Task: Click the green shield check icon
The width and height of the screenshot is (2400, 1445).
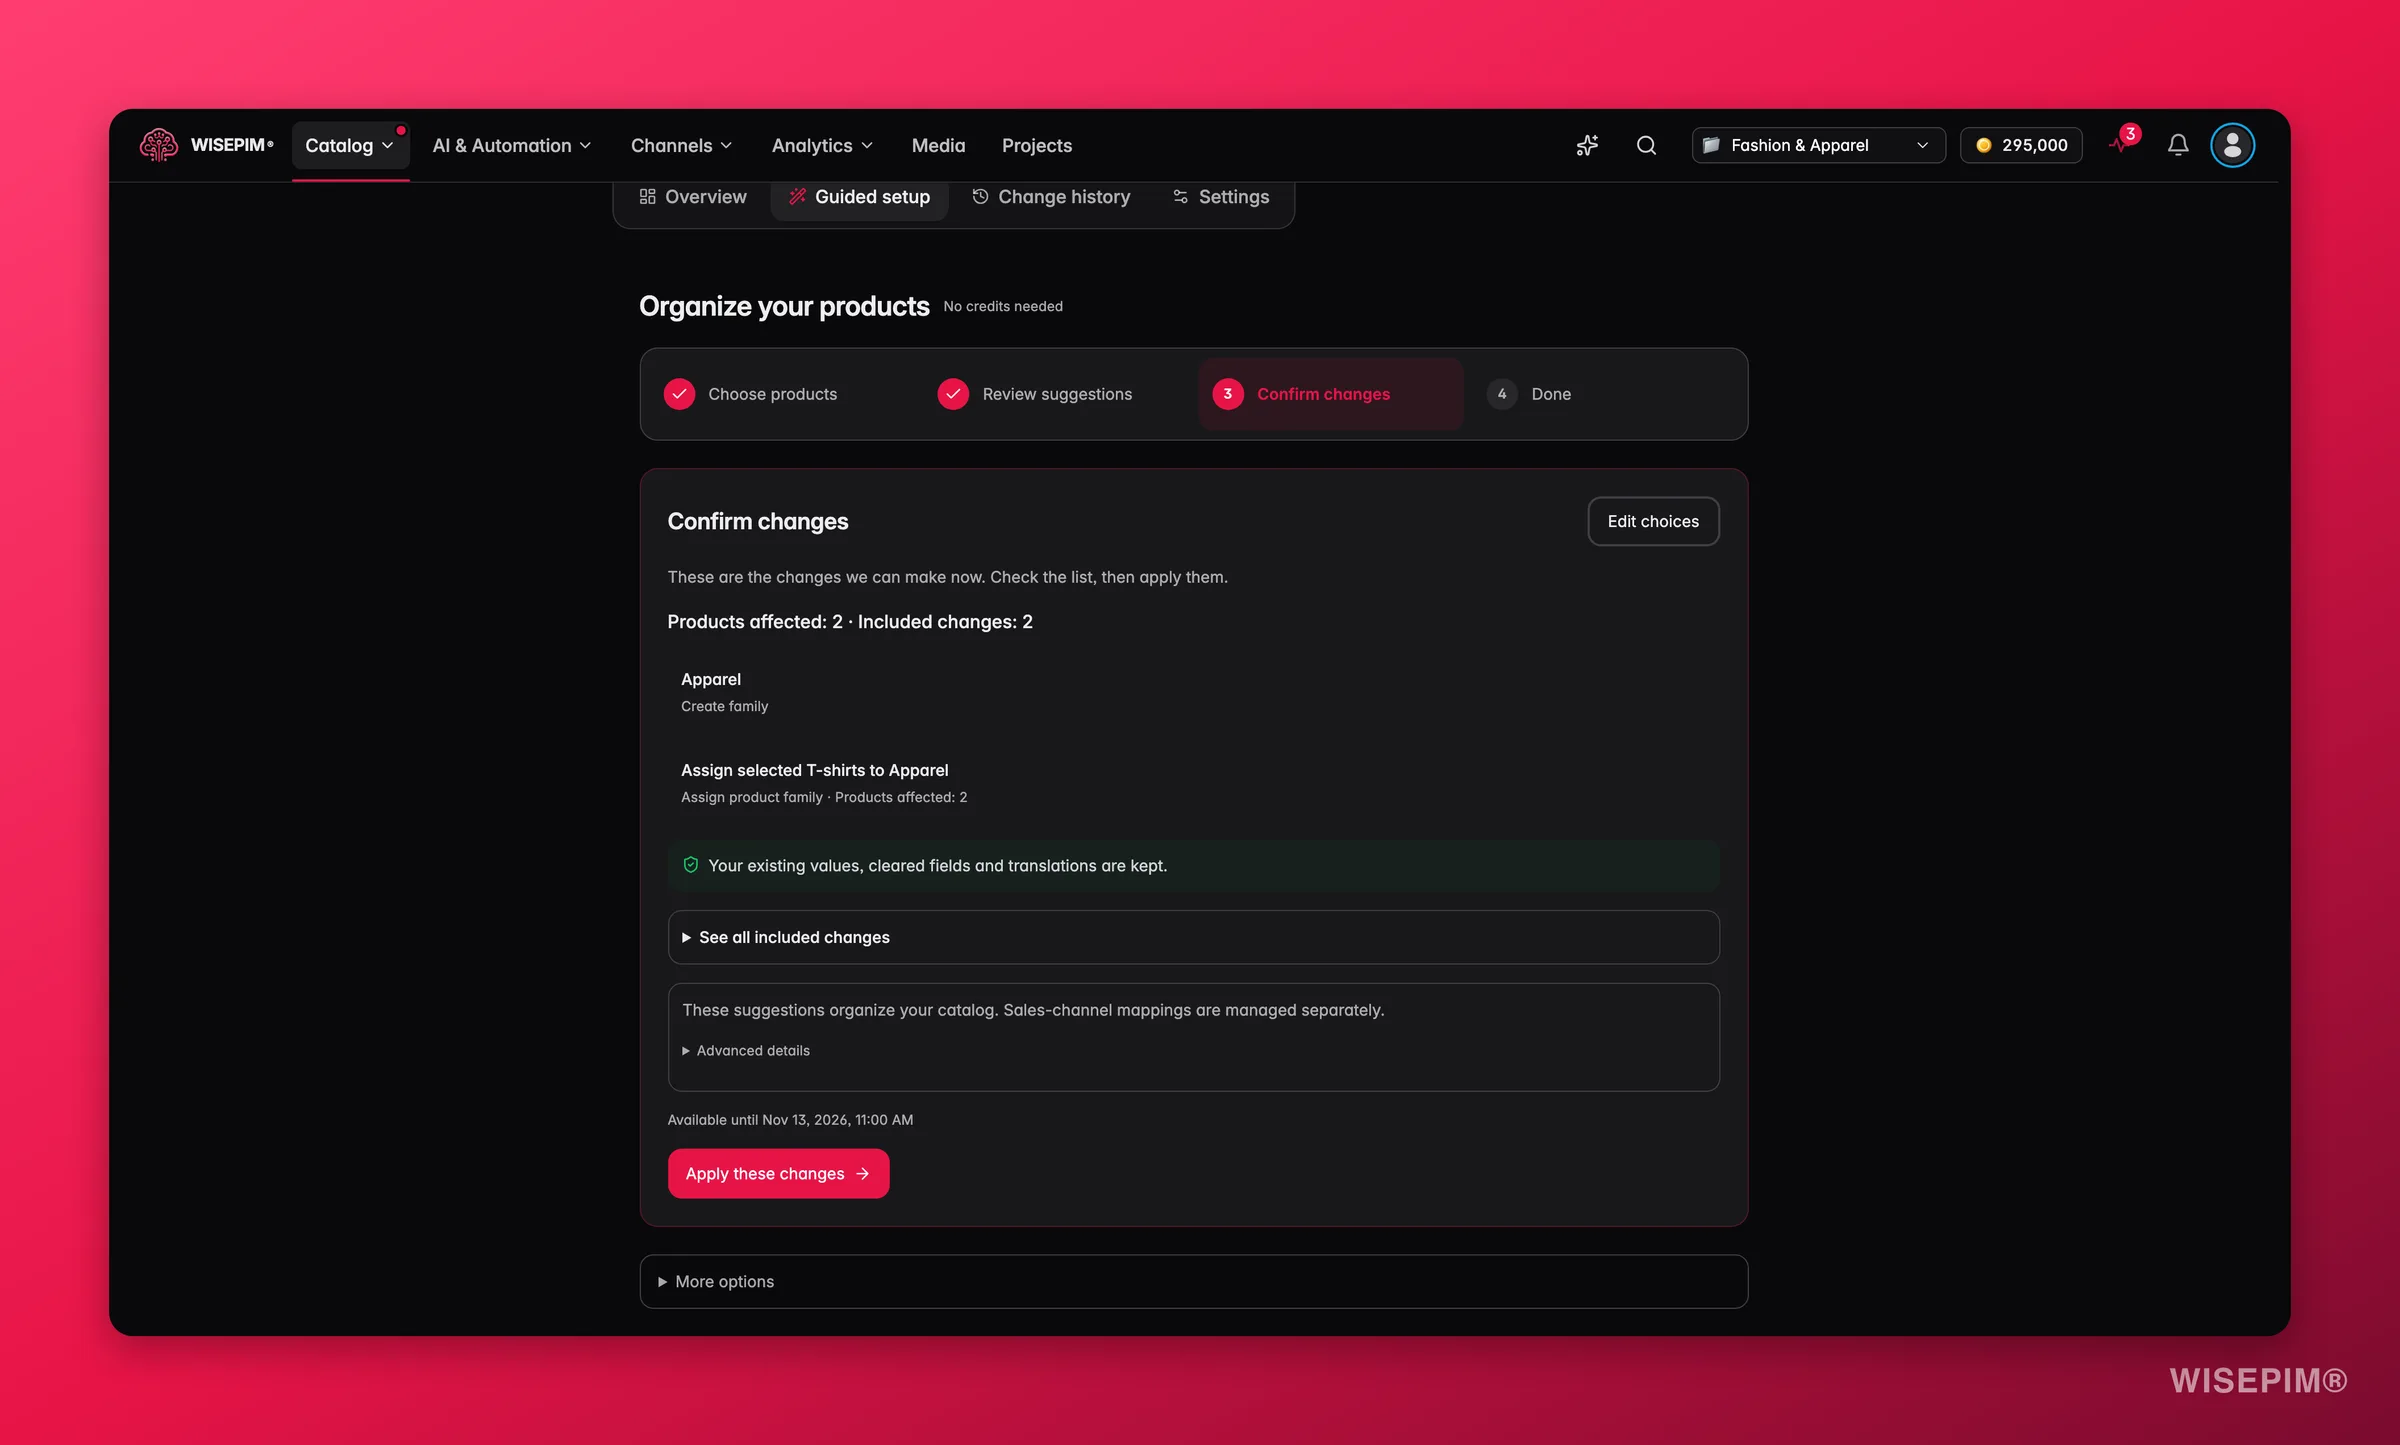Action: coord(690,865)
